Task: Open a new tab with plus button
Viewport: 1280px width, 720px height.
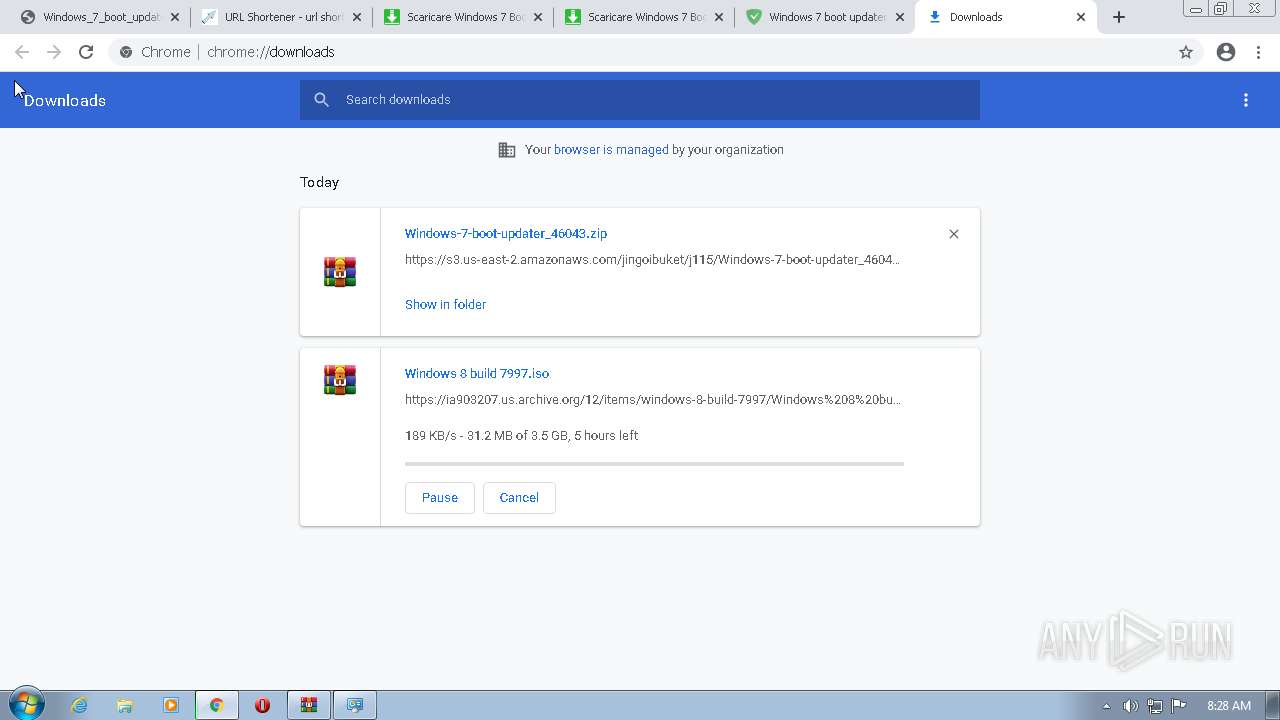Action: (1119, 17)
